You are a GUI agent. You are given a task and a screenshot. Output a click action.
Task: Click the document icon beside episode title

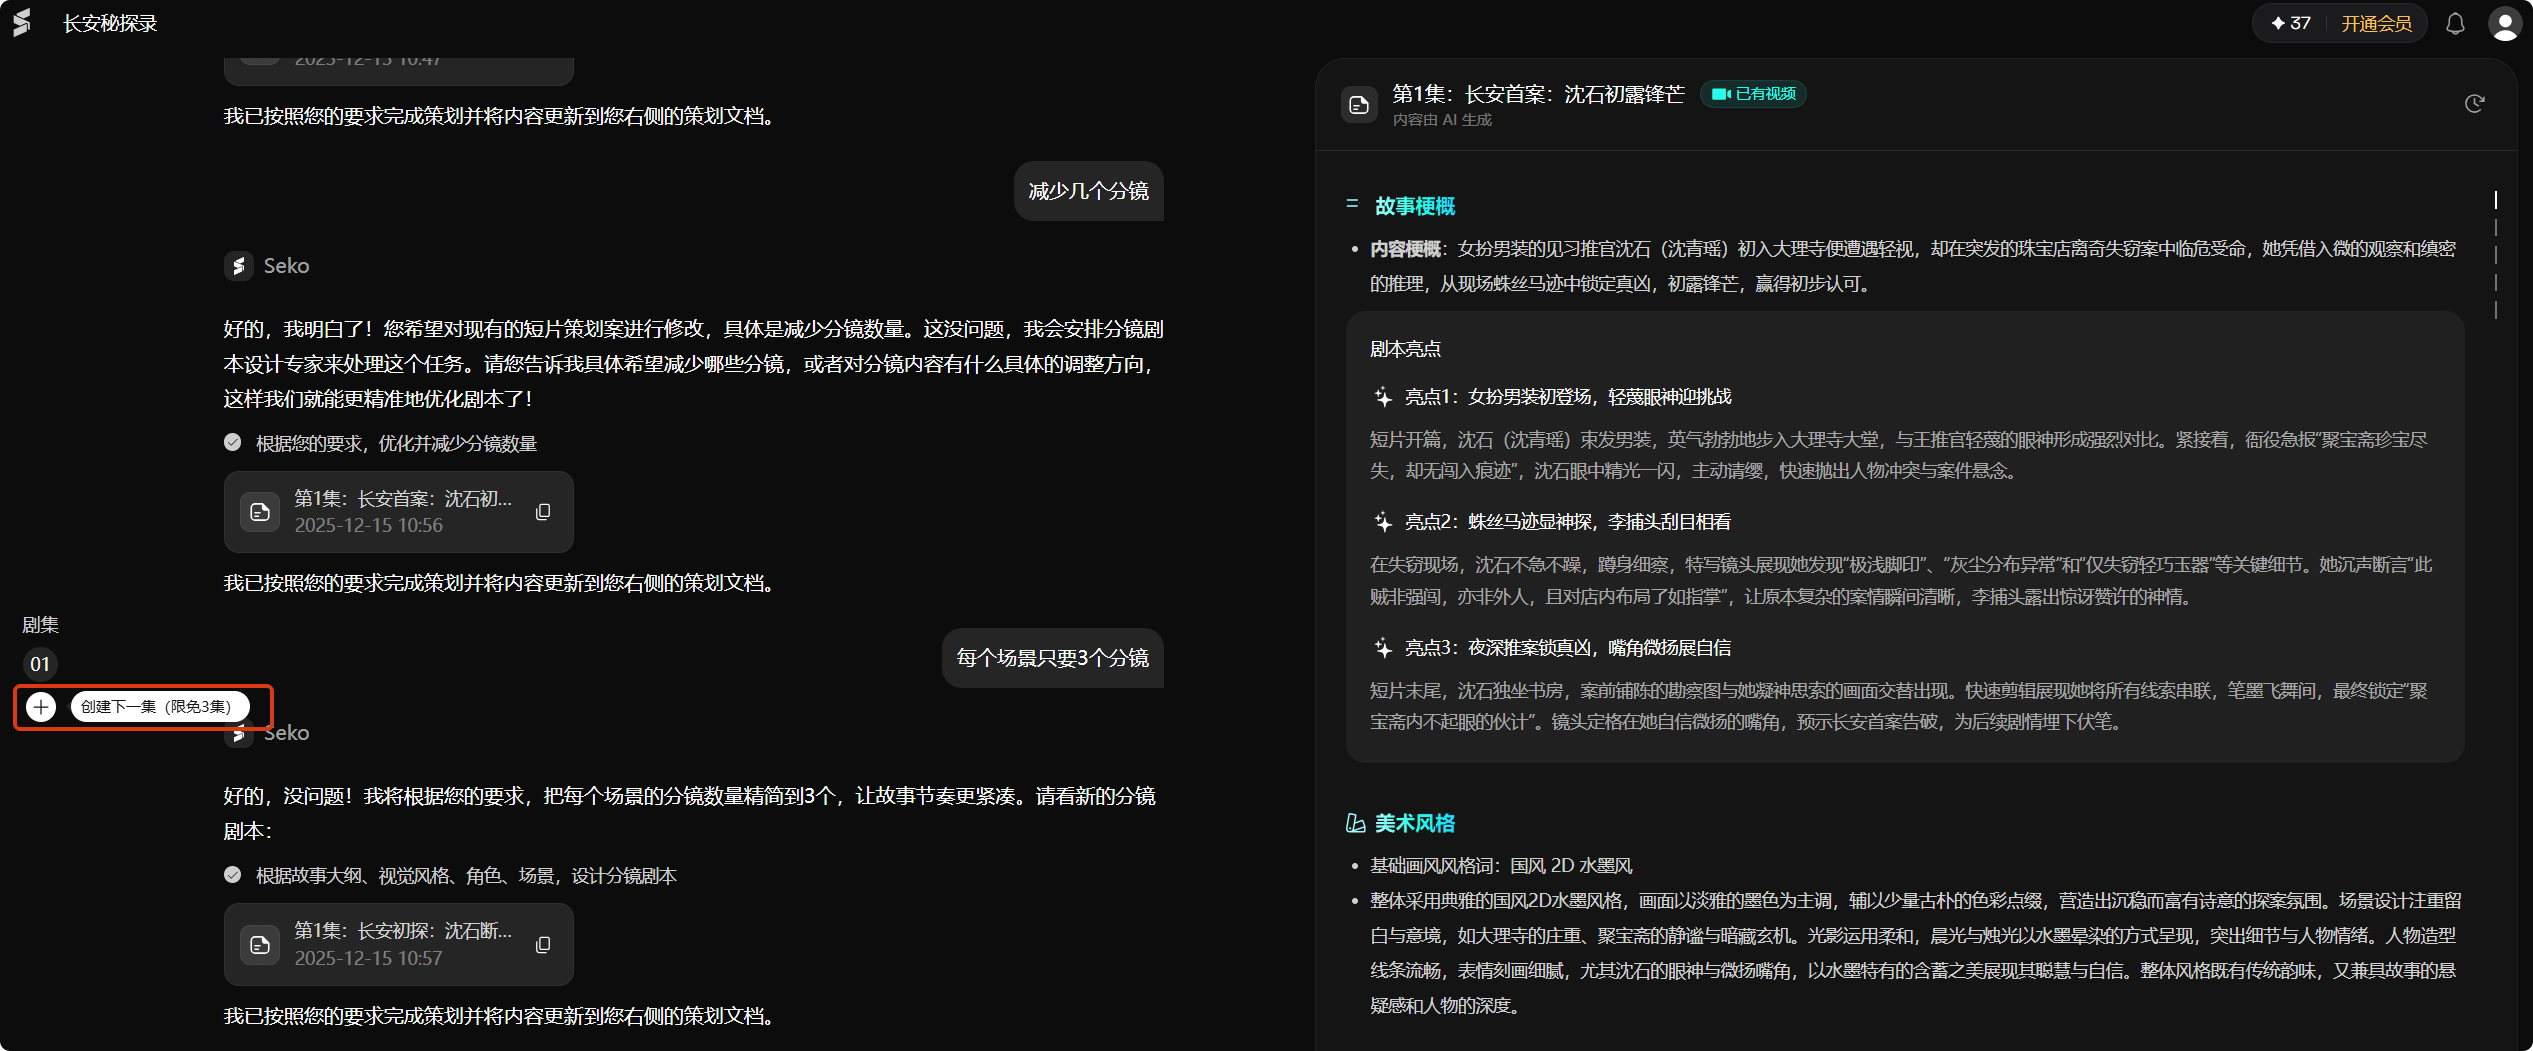coord(1359,105)
